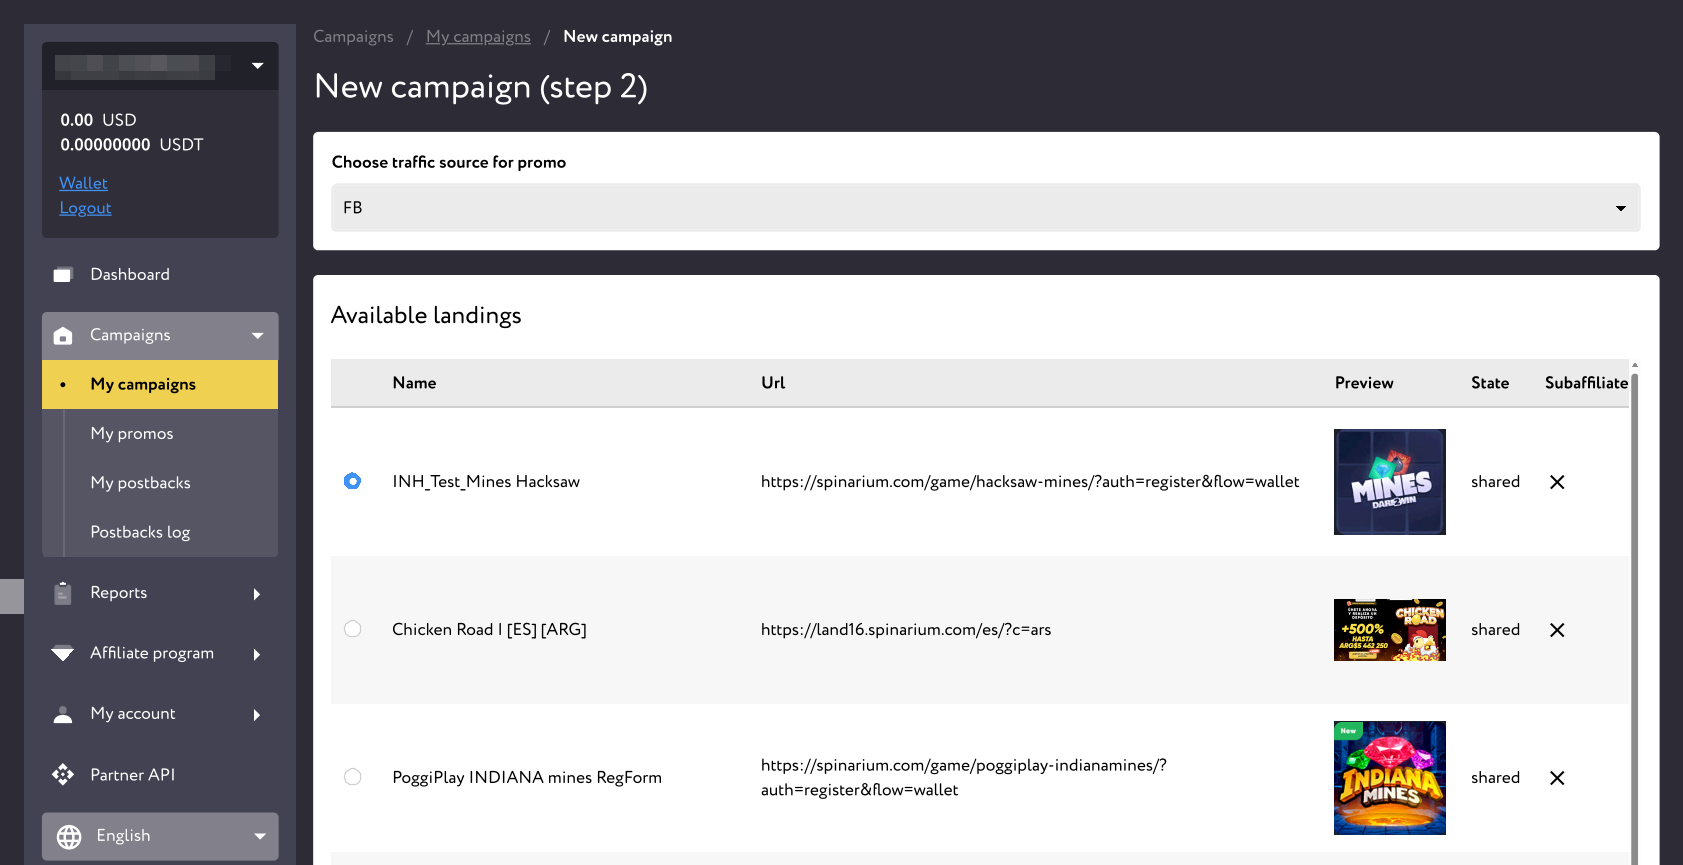
Task: Expand the Reports submenu arrow
Action: (257, 594)
